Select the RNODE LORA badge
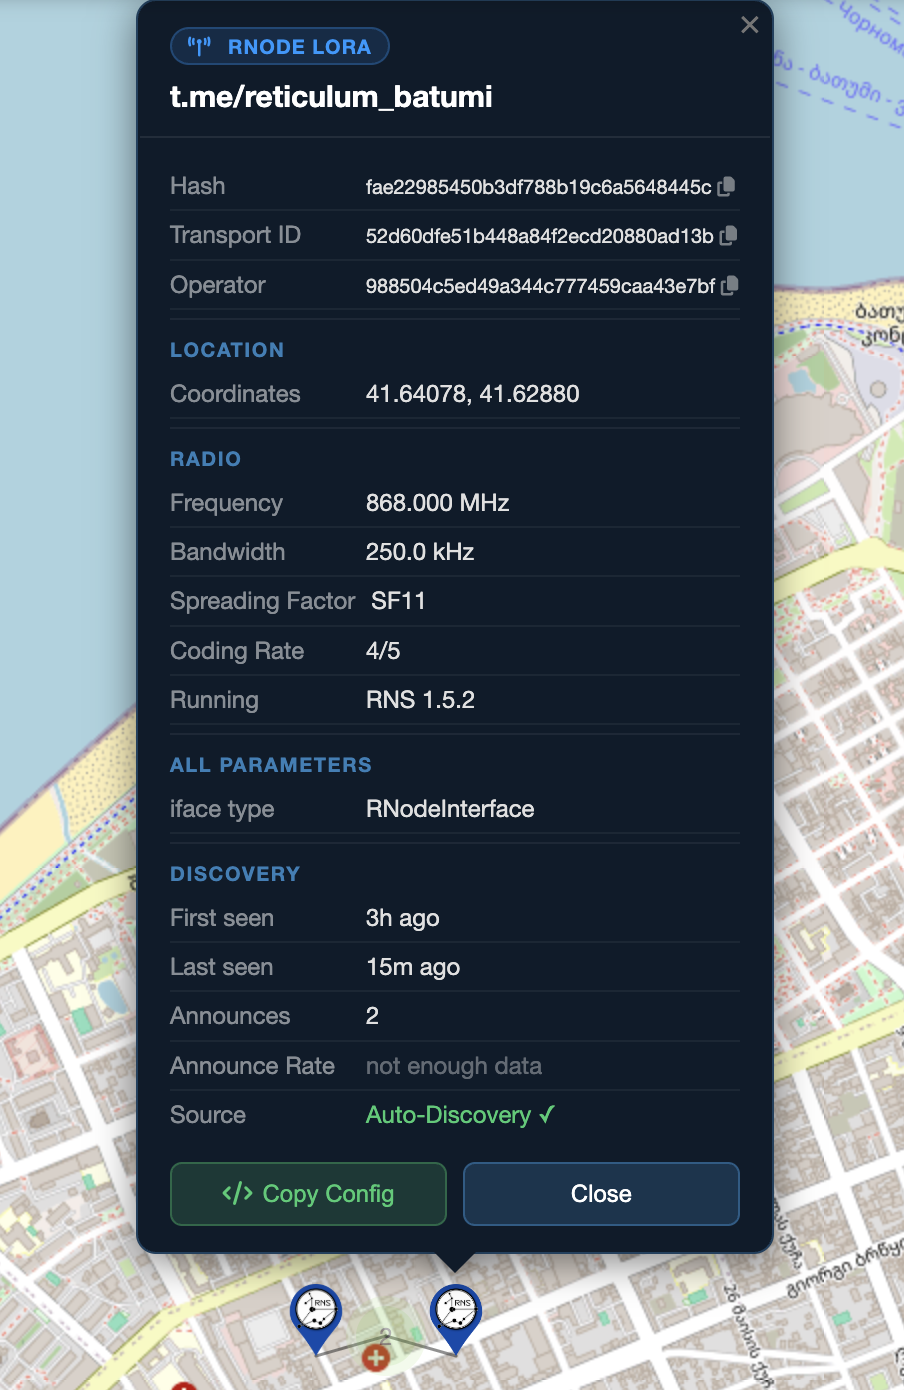Image resolution: width=904 pixels, height=1390 pixels. pos(280,46)
